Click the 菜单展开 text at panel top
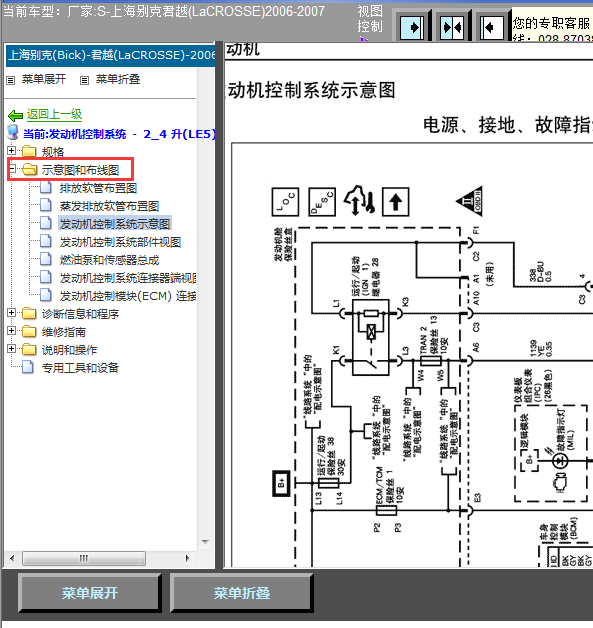This screenshot has width=593, height=628. pyautogui.click(x=44, y=79)
